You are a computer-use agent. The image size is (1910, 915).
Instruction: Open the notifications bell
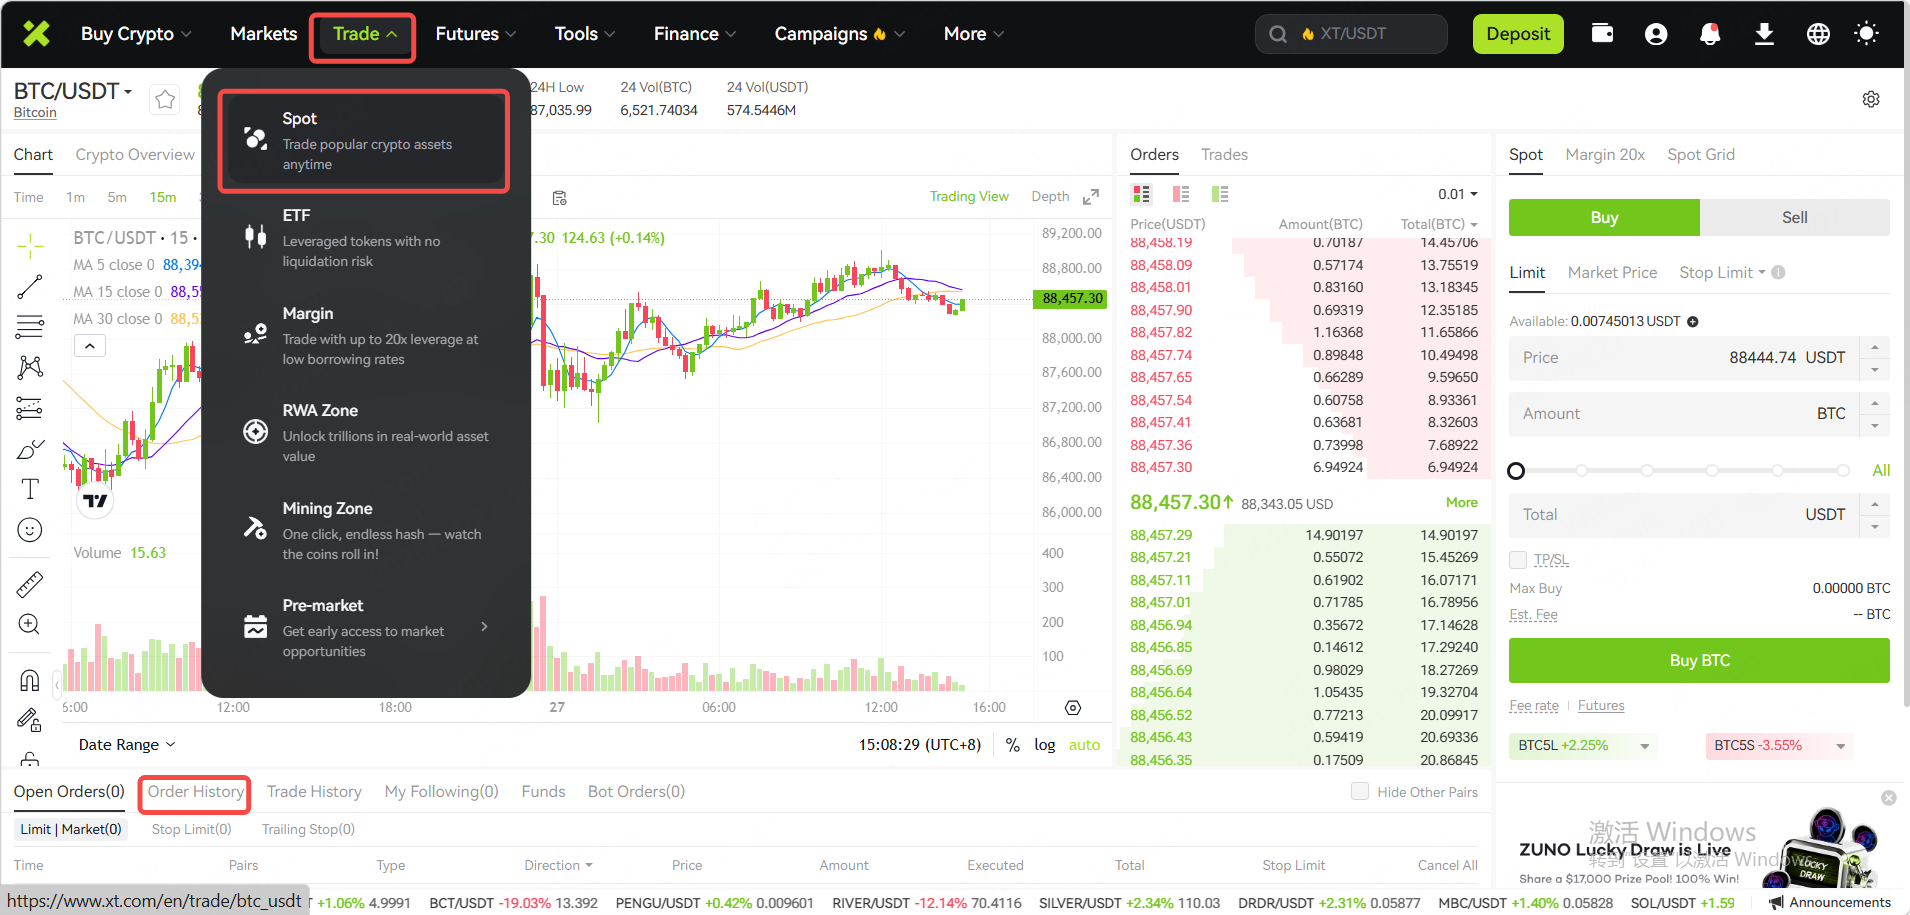click(1710, 34)
